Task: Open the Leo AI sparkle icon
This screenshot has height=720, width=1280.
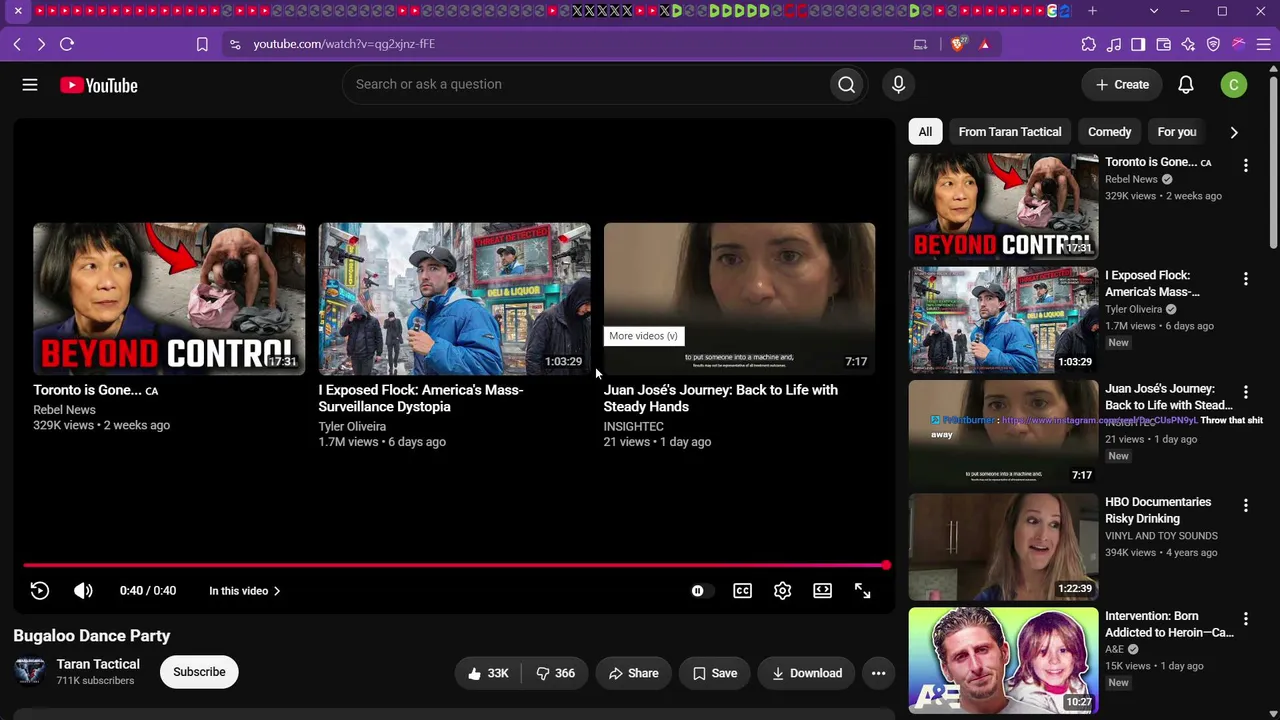Action: coord(1188,44)
